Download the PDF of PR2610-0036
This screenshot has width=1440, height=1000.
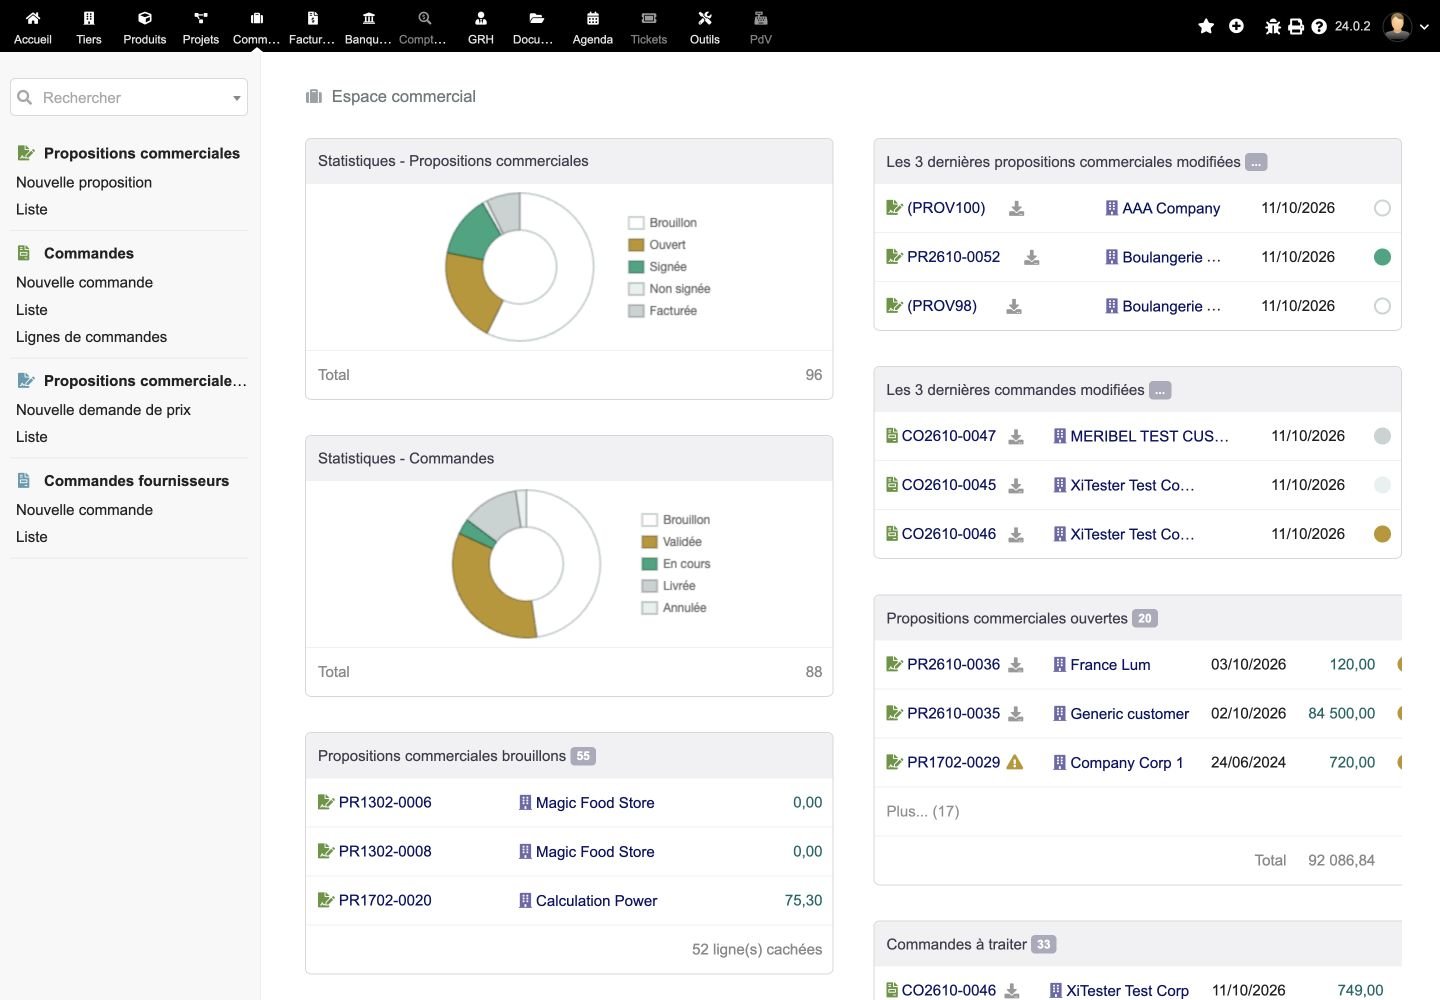[1016, 665]
